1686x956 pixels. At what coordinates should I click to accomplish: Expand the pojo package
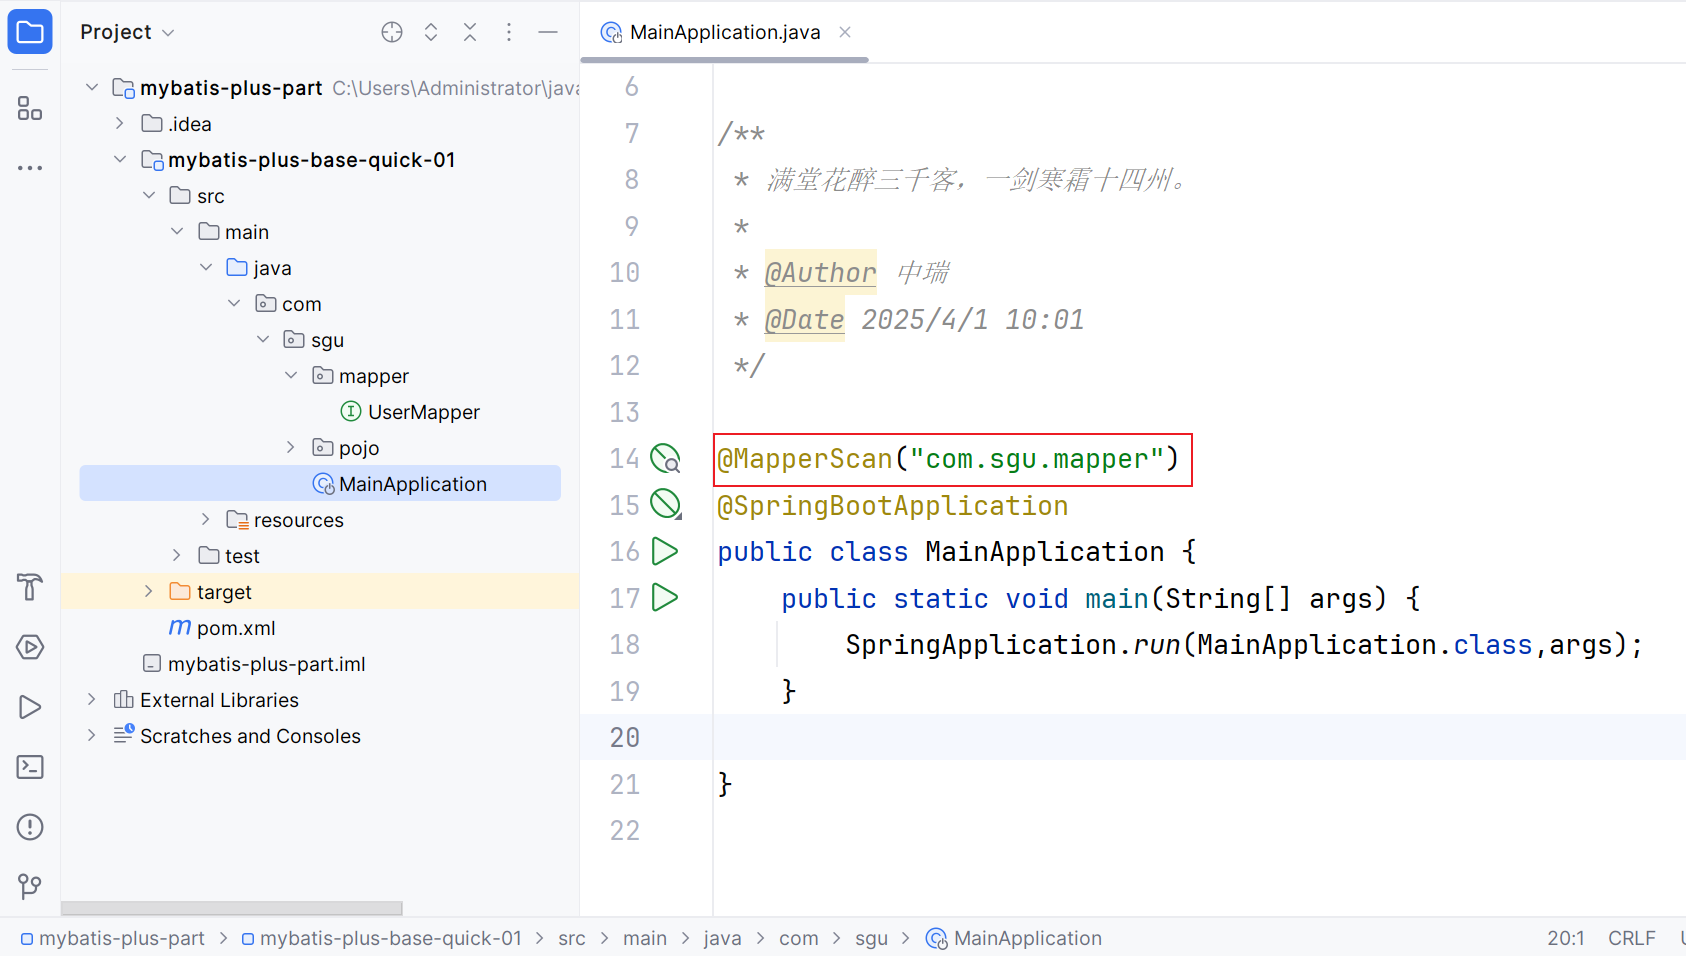point(291,447)
